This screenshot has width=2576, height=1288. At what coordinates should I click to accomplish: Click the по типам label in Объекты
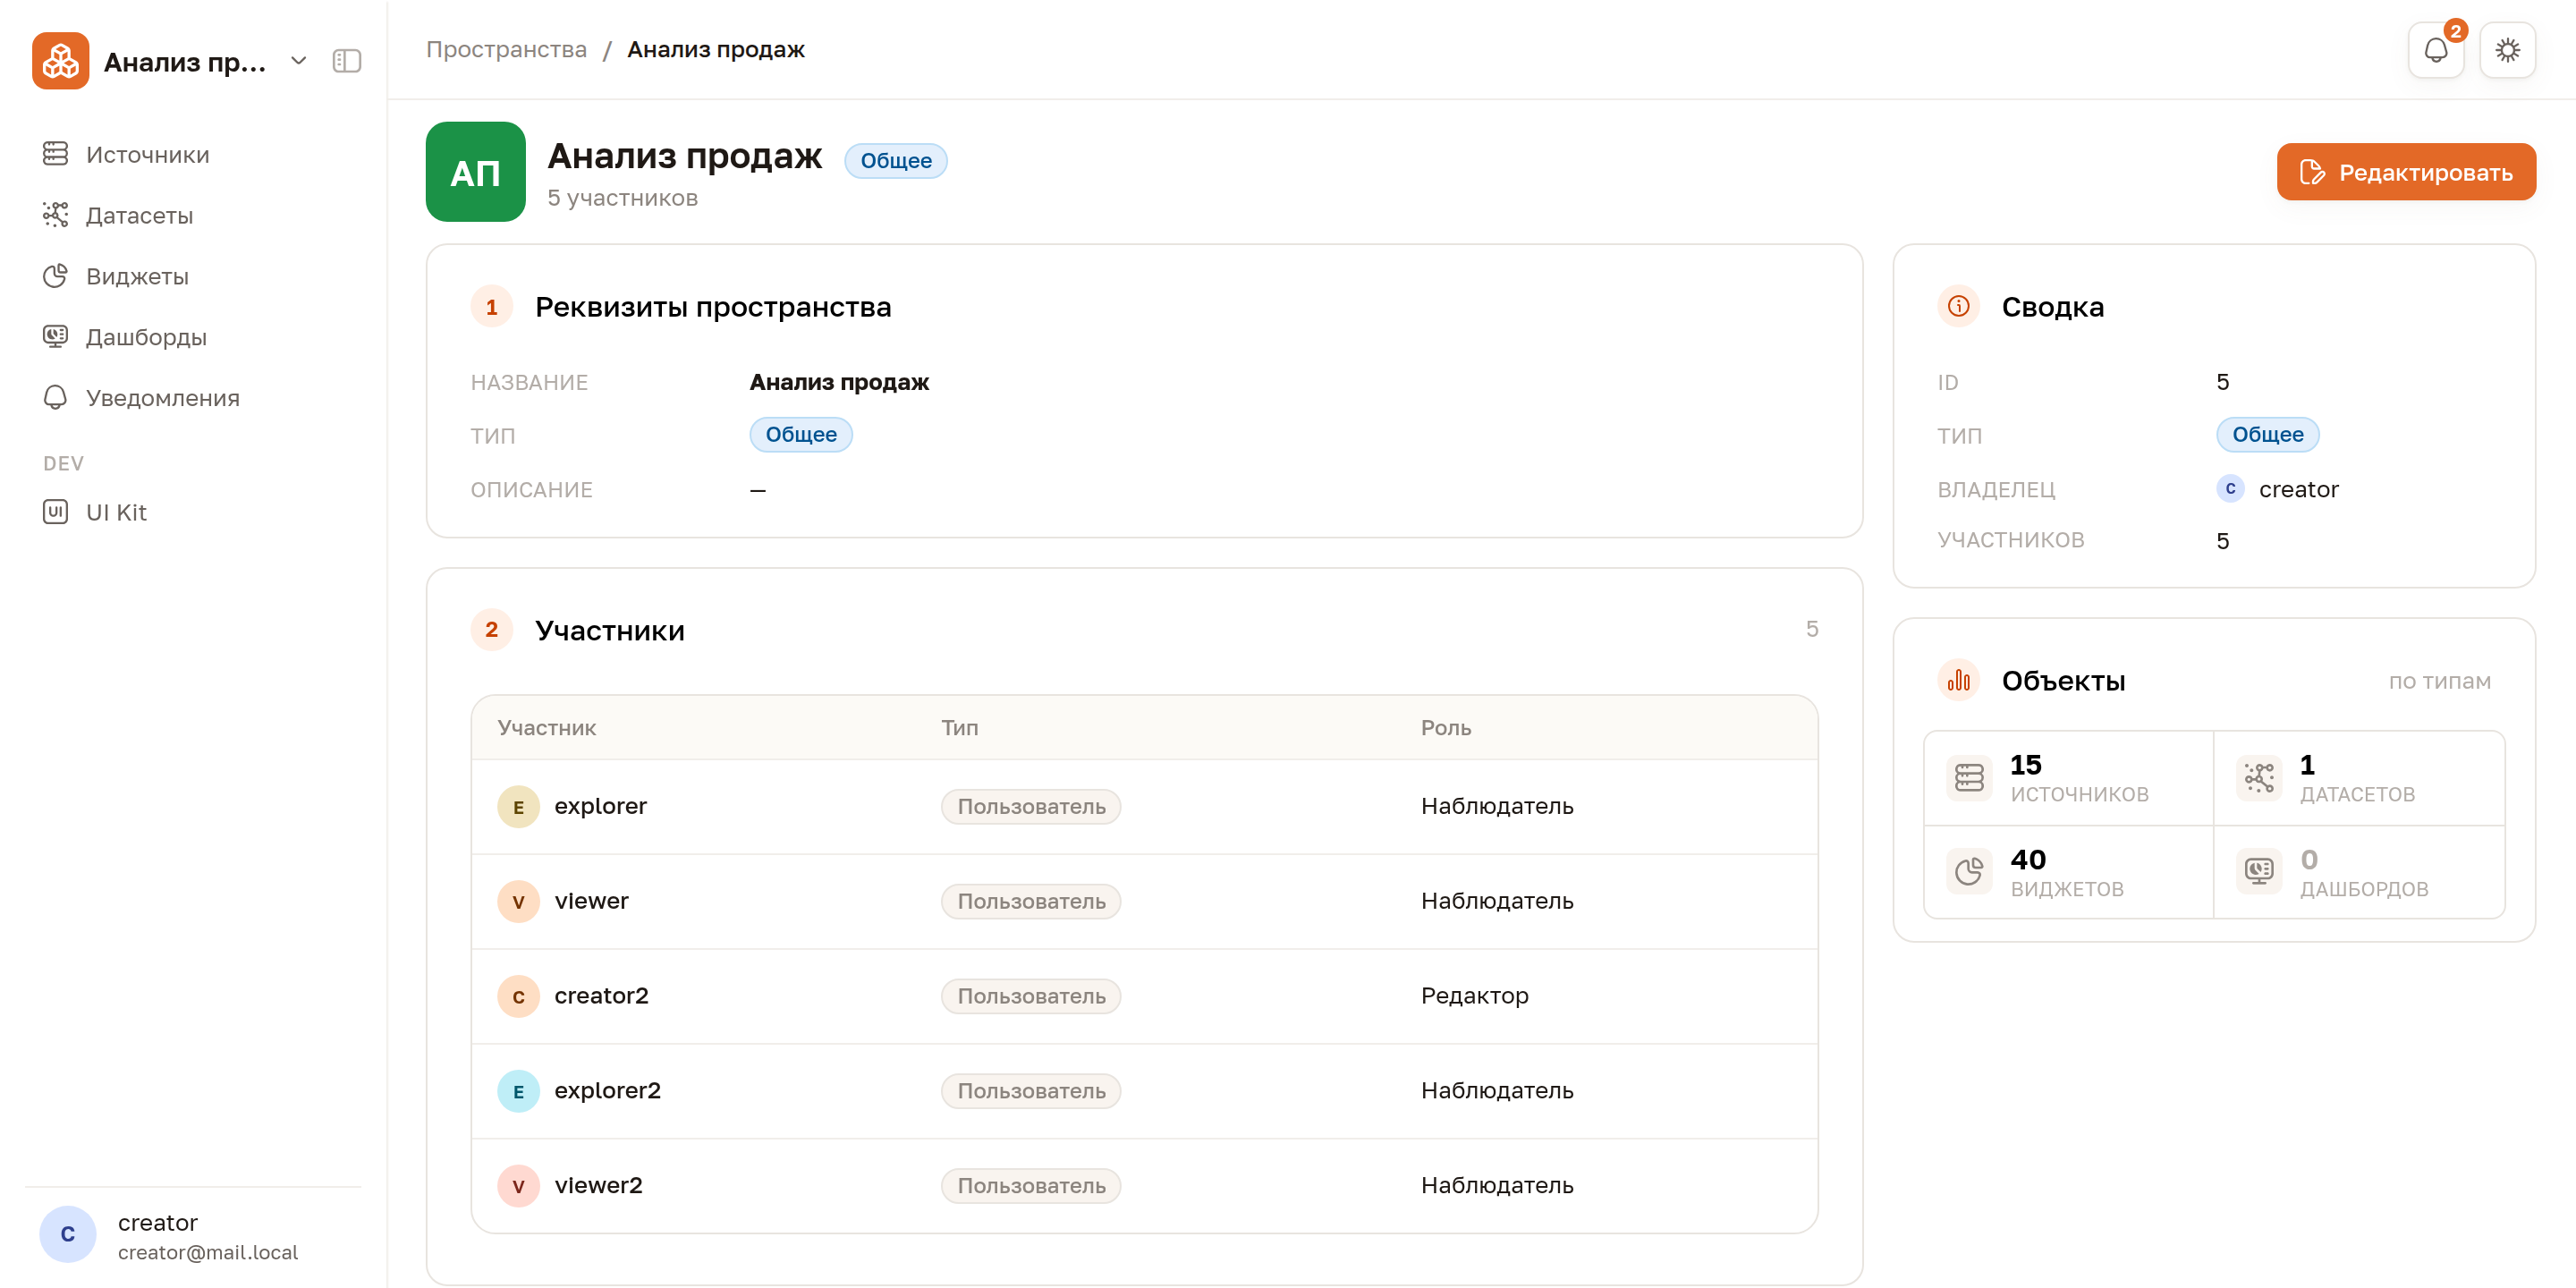point(2439,682)
